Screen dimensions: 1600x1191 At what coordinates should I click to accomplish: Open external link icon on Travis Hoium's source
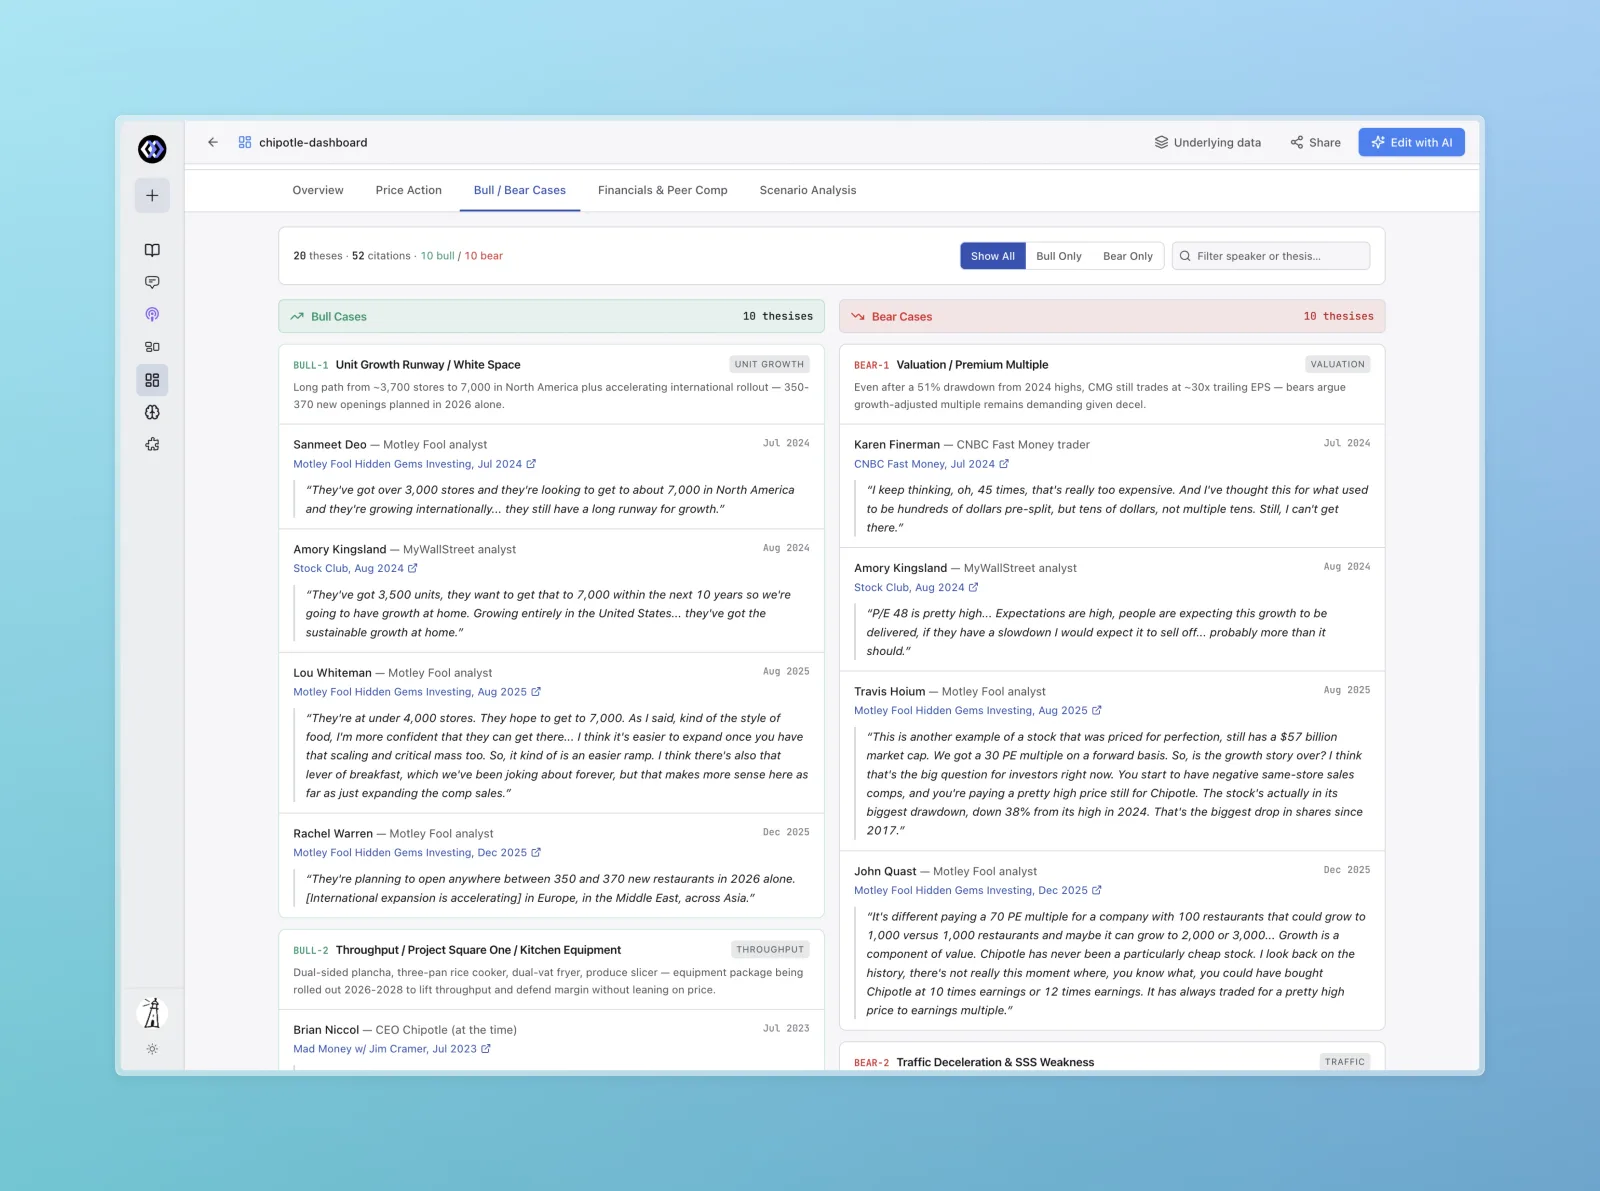1097,710
